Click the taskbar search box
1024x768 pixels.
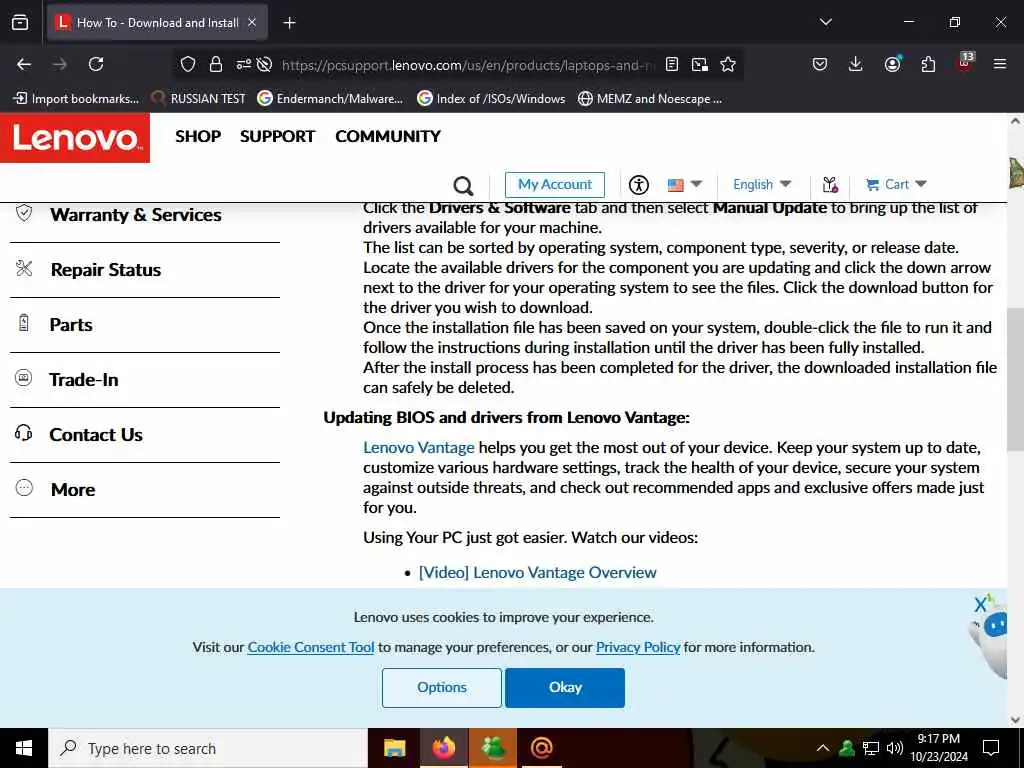click(x=208, y=748)
